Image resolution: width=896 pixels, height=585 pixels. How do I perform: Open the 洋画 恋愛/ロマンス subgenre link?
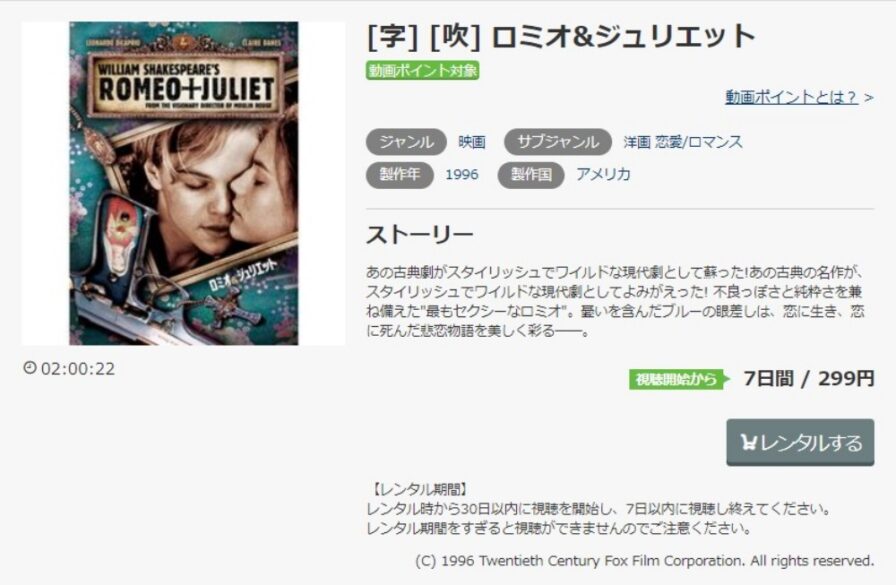click(x=683, y=142)
